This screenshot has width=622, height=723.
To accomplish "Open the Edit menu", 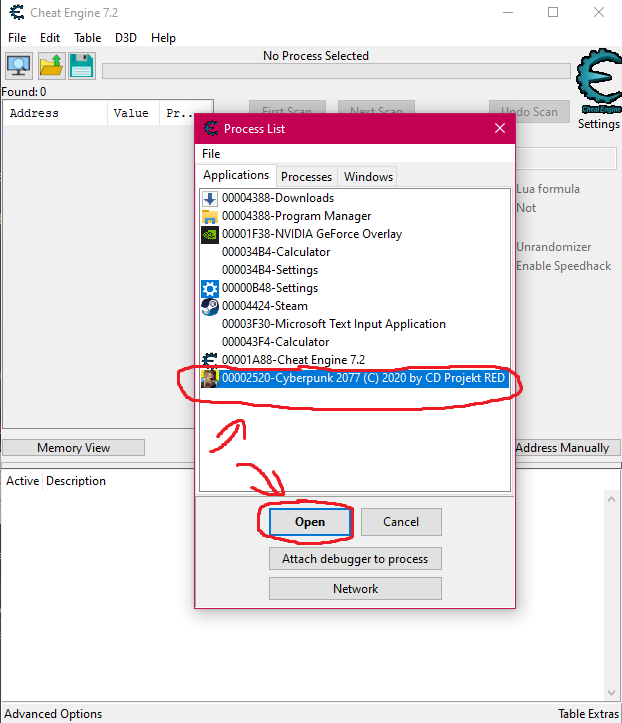I will [50, 38].
